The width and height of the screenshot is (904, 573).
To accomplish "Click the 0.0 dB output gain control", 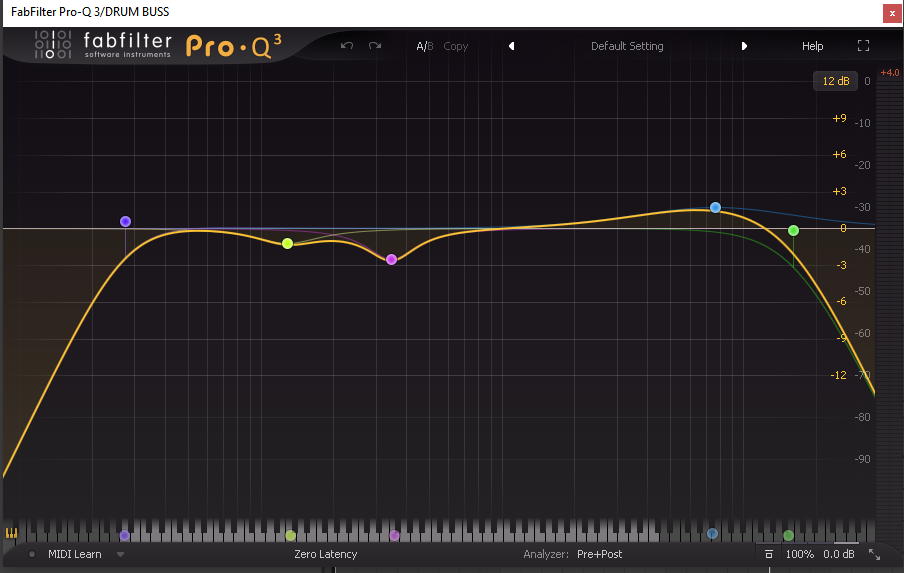I will [x=838, y=554].
